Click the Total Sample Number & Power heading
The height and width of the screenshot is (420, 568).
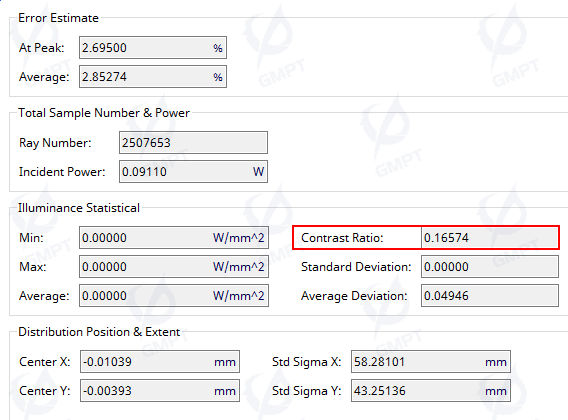tap(104, 113)
